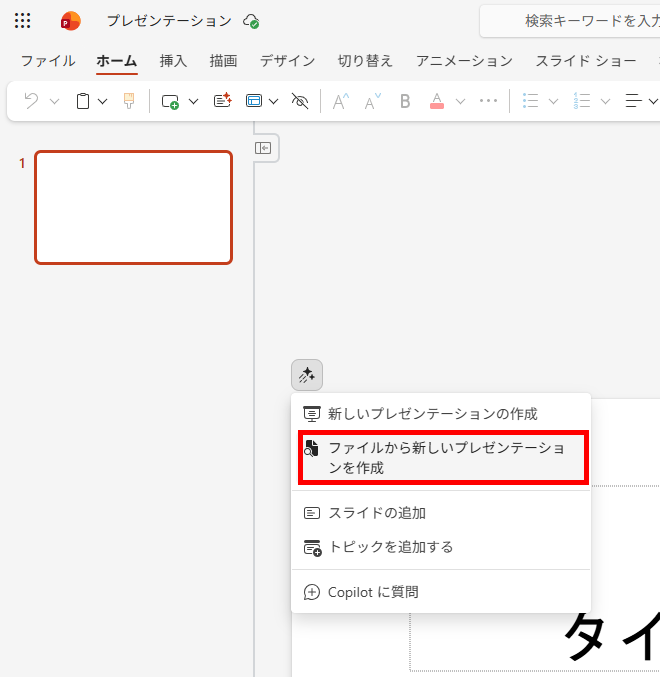660x677 pixels.
Task: Select the Format Painter brush
Action: [129, 101]
